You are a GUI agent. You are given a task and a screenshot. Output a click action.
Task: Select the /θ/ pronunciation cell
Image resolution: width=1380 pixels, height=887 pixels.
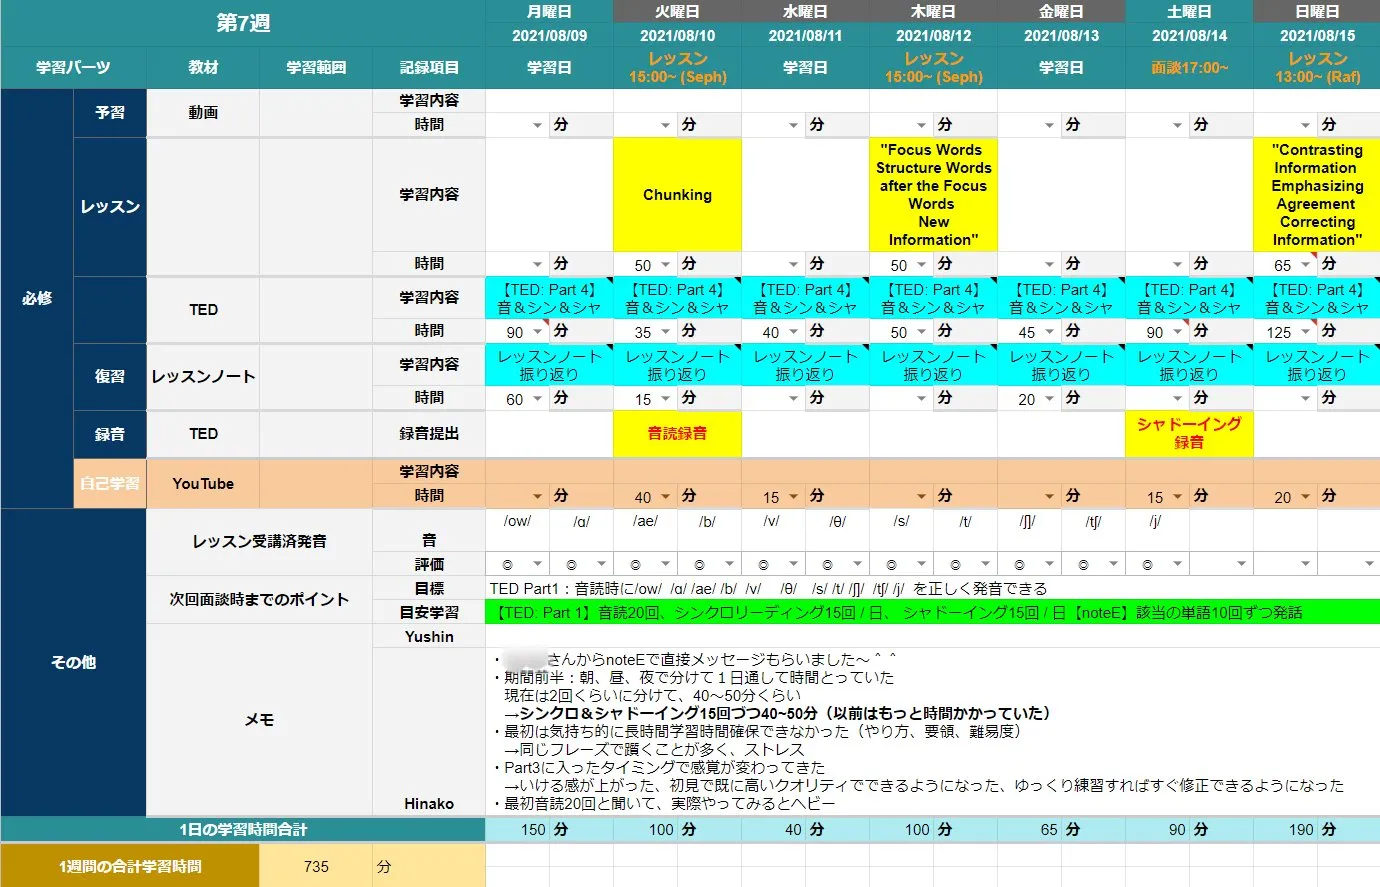[x=837, y=530]
